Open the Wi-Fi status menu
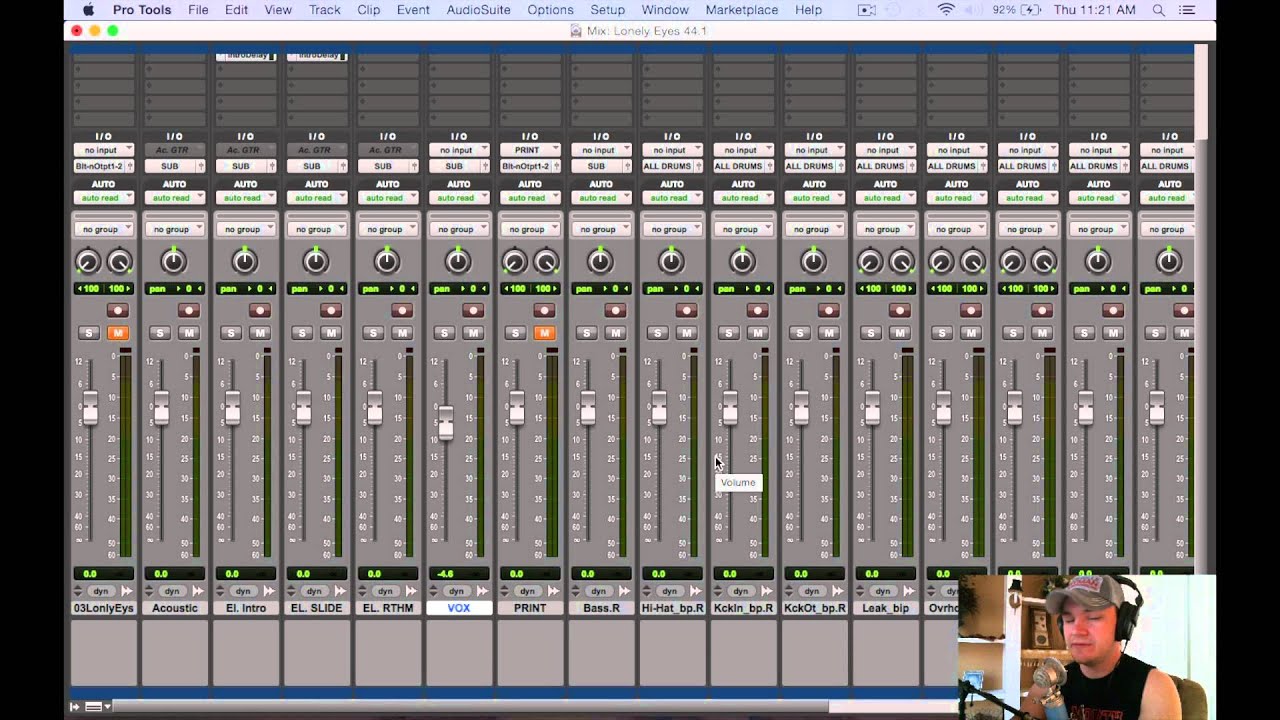The width and height of the screenshot is (1280, 720). point(945,10)
